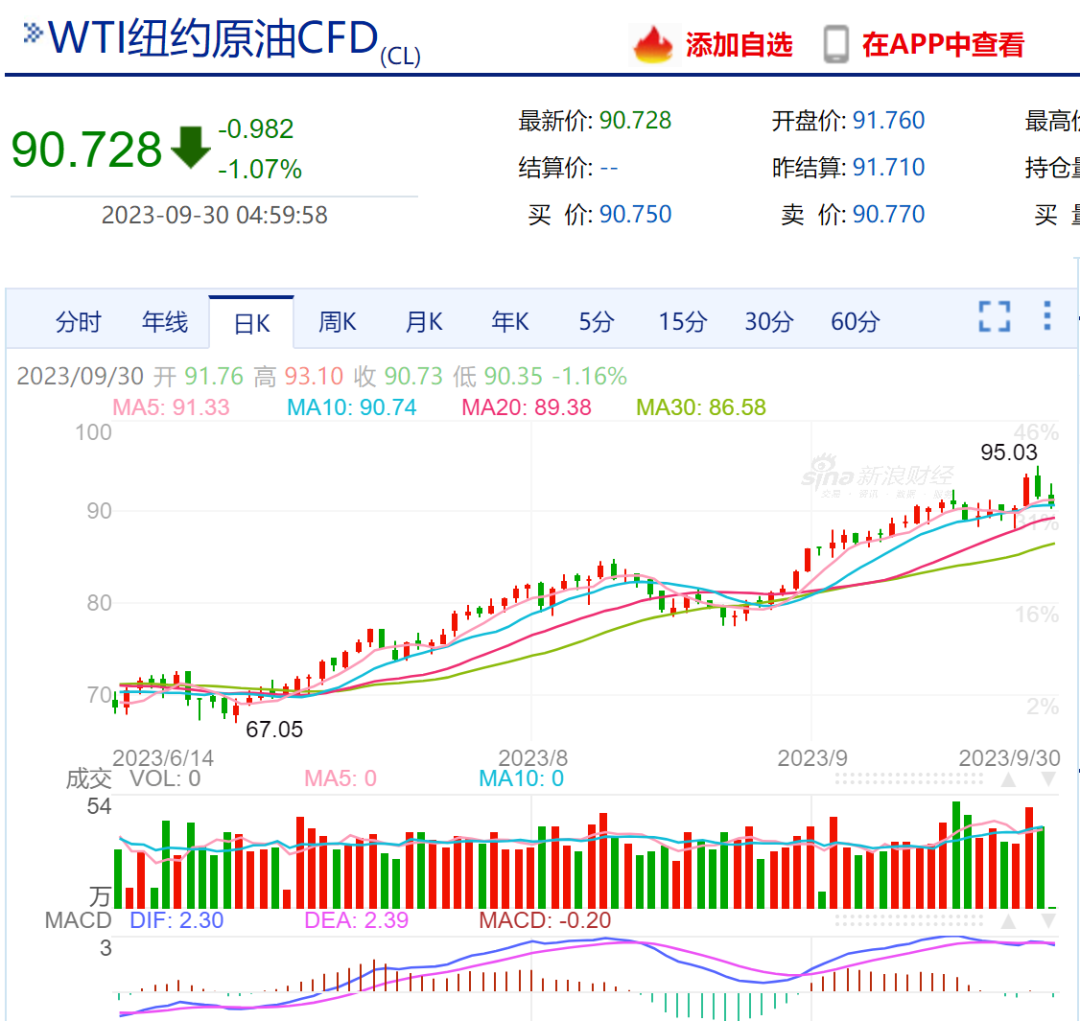Screen dimensions: 1080x1021
Task: Click the VOL: 0 volume label
Action: (x=165, y=778)
